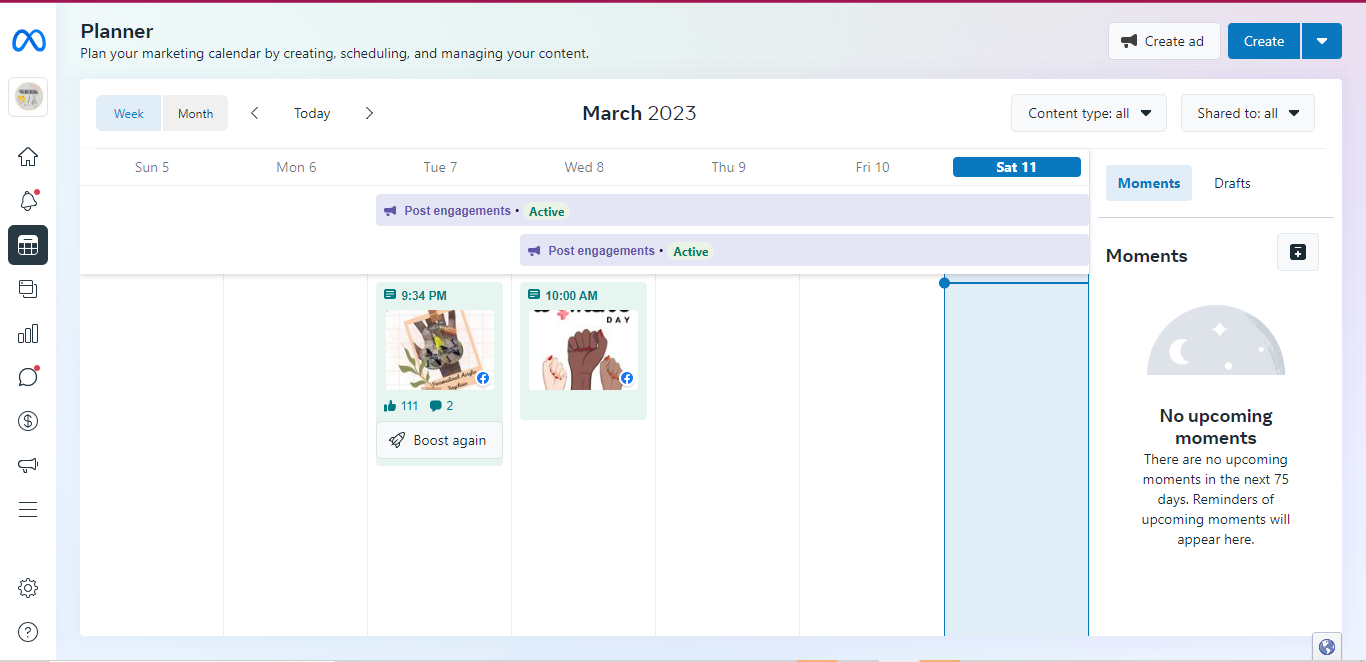Screen dimensions: 1366x662
Task: Click Active badge on second campaign bar
Action: click(x=691, y=251)
